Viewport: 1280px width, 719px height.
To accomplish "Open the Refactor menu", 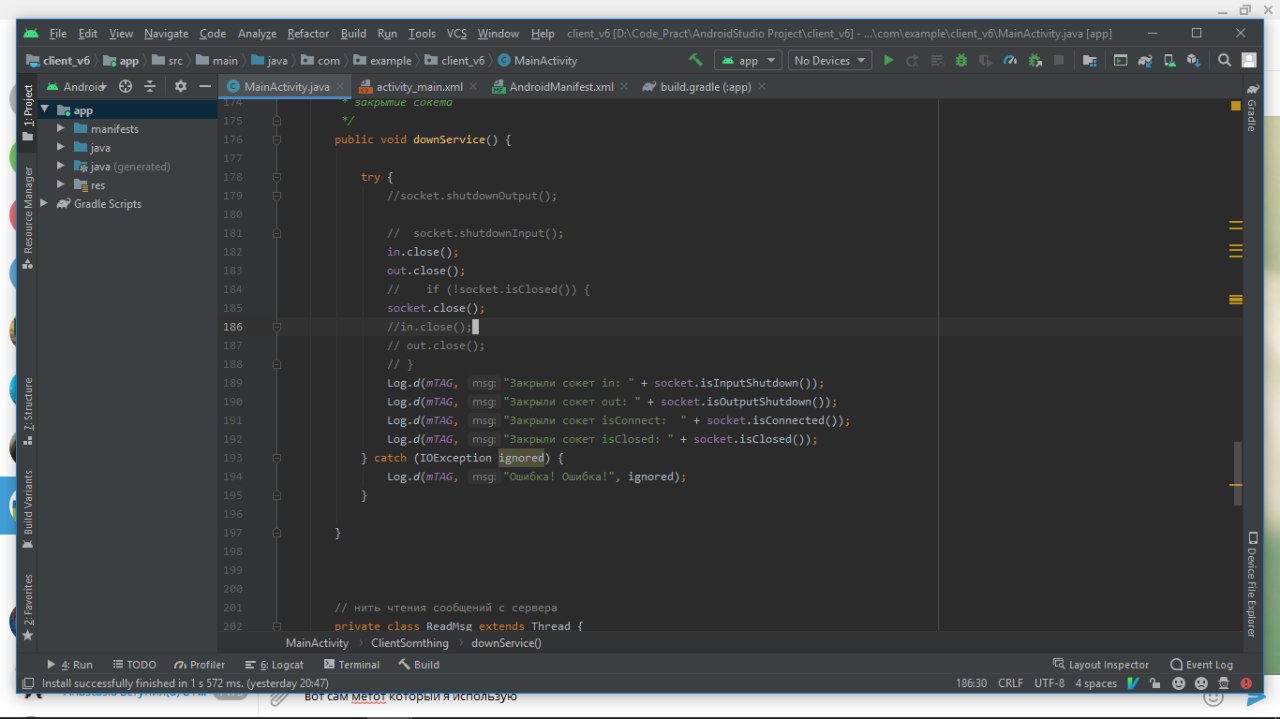I will (308, 33).
